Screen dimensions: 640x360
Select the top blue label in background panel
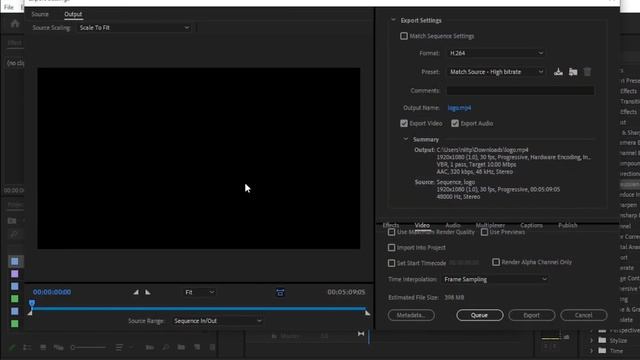[x=15, y=261]
